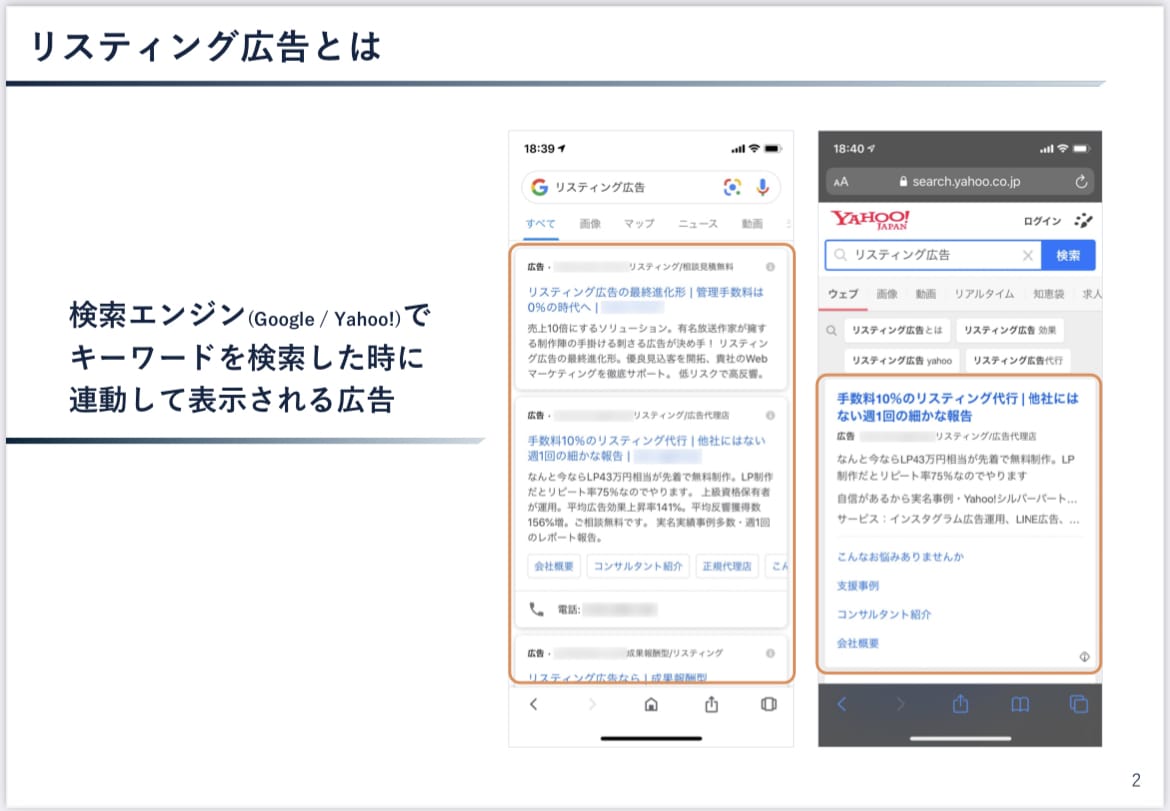Tap コンサルタント紹介 chip in Google ad
The image size is (1170, 811).
[x=638, y=566]
